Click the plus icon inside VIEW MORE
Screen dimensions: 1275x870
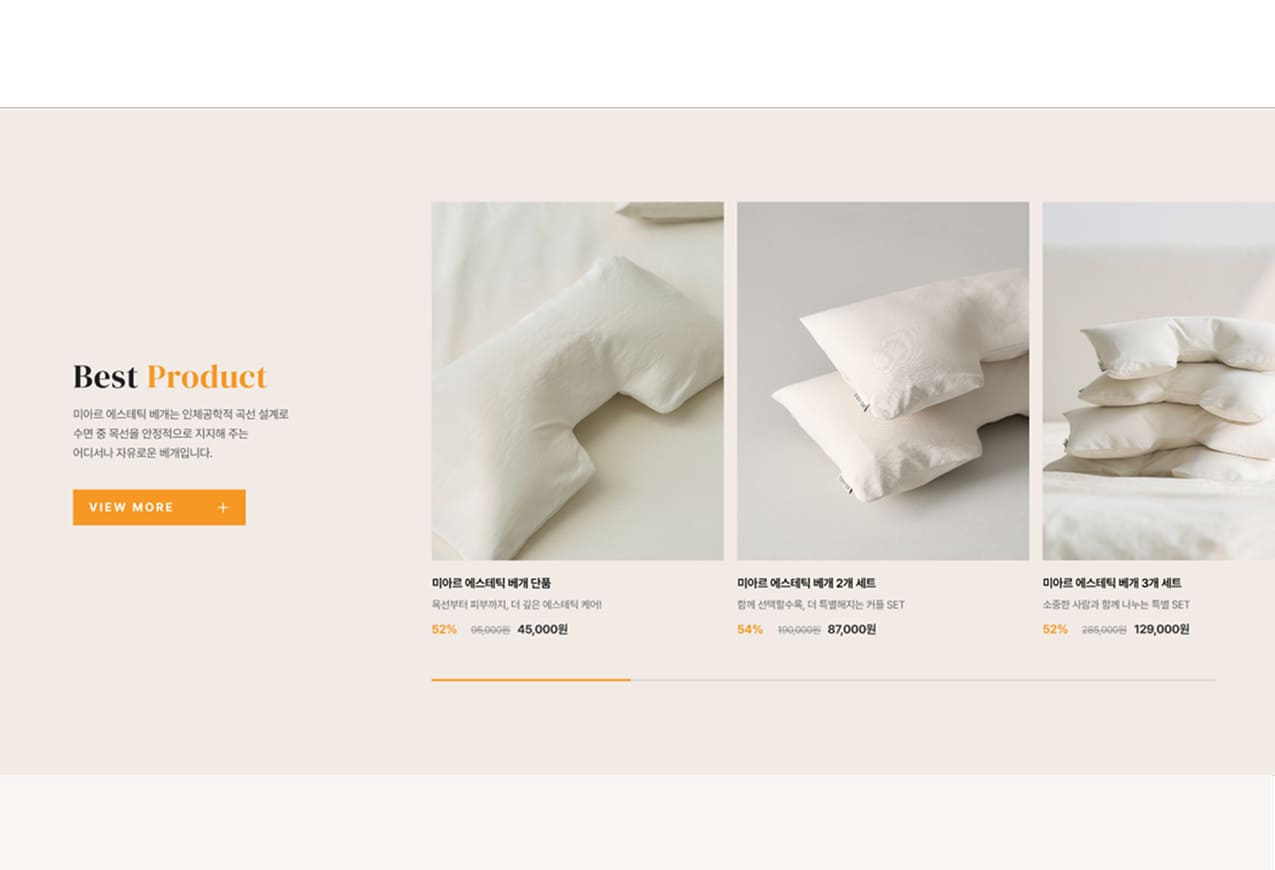(x=223, y=507)
